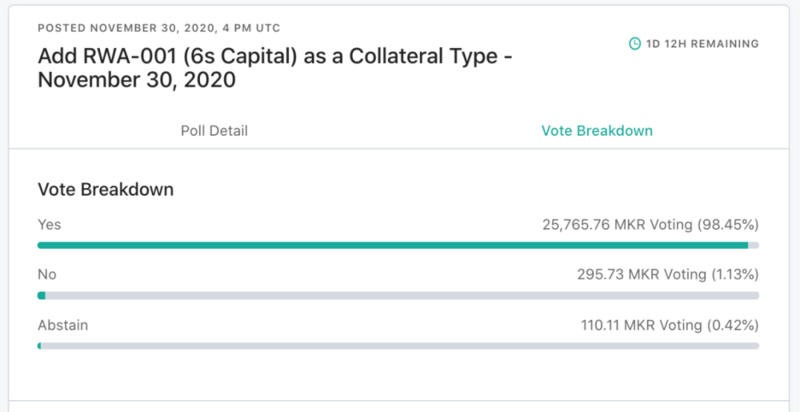Click the Abstain vote progress bar
800x412 pixels.
(398, 346)
